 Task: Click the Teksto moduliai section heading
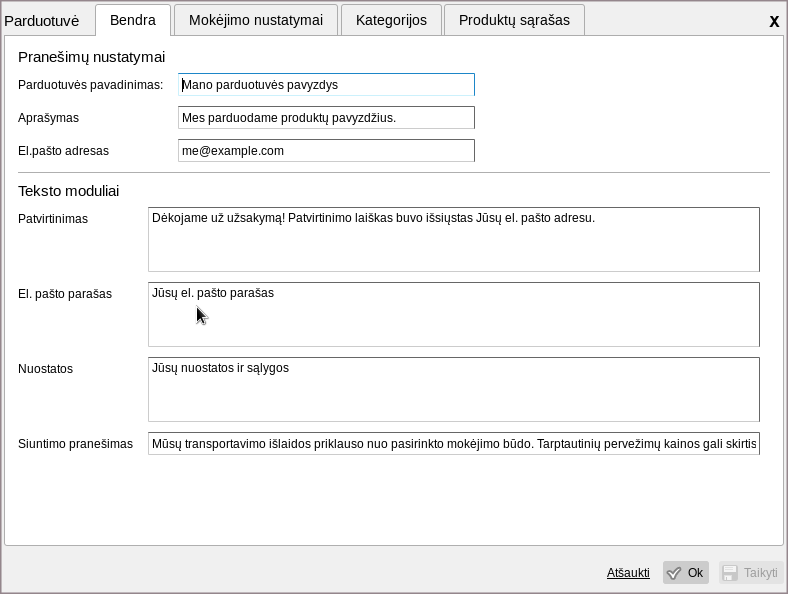[x=68, y=190]
